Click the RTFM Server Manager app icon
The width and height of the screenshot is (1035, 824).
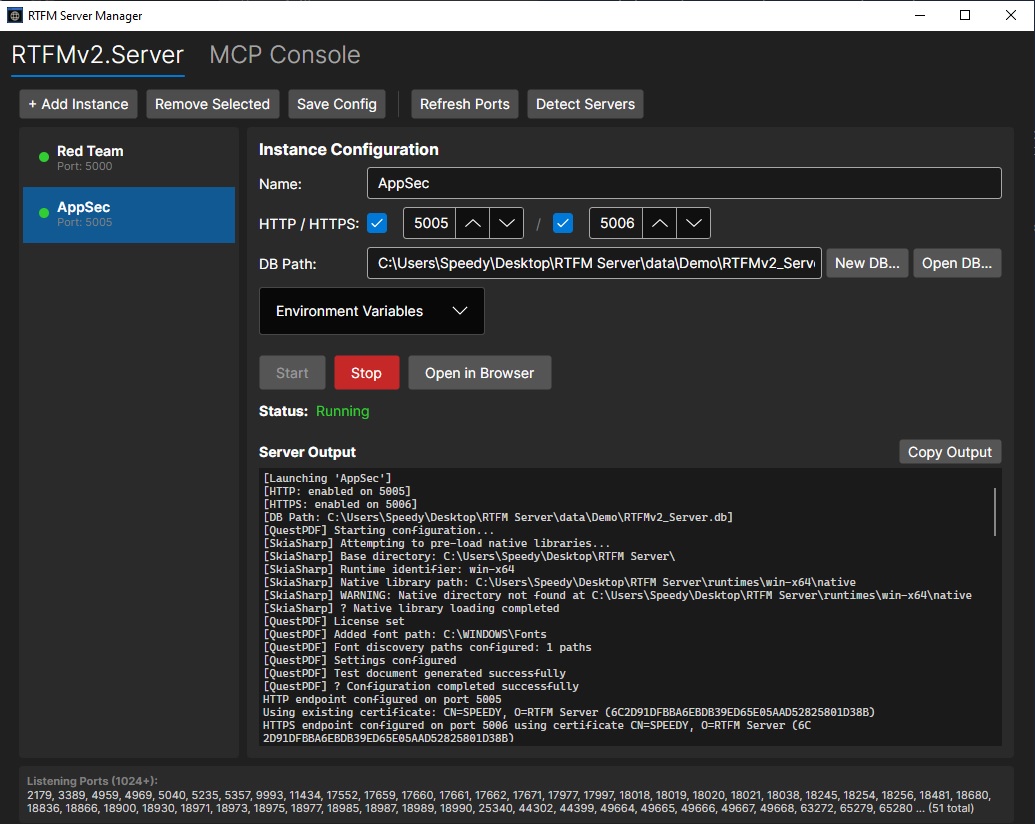coord(15,15)
